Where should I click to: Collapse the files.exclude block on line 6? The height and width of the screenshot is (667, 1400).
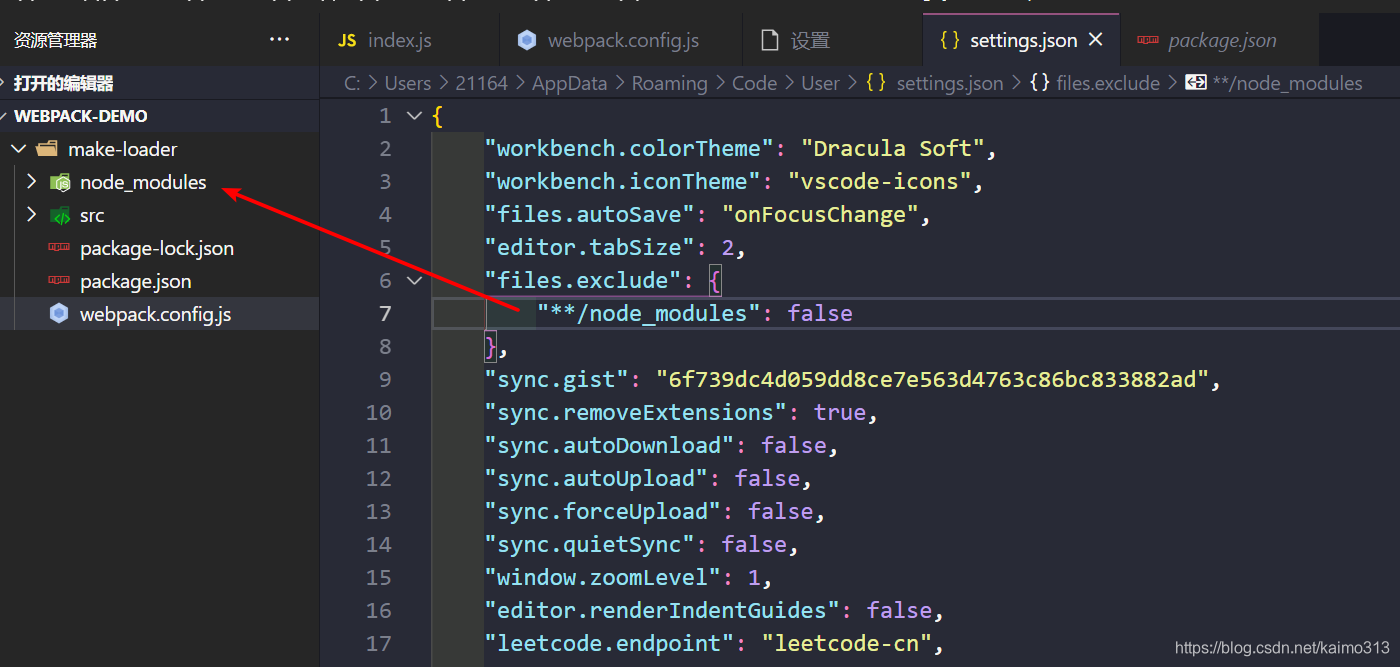414,281
